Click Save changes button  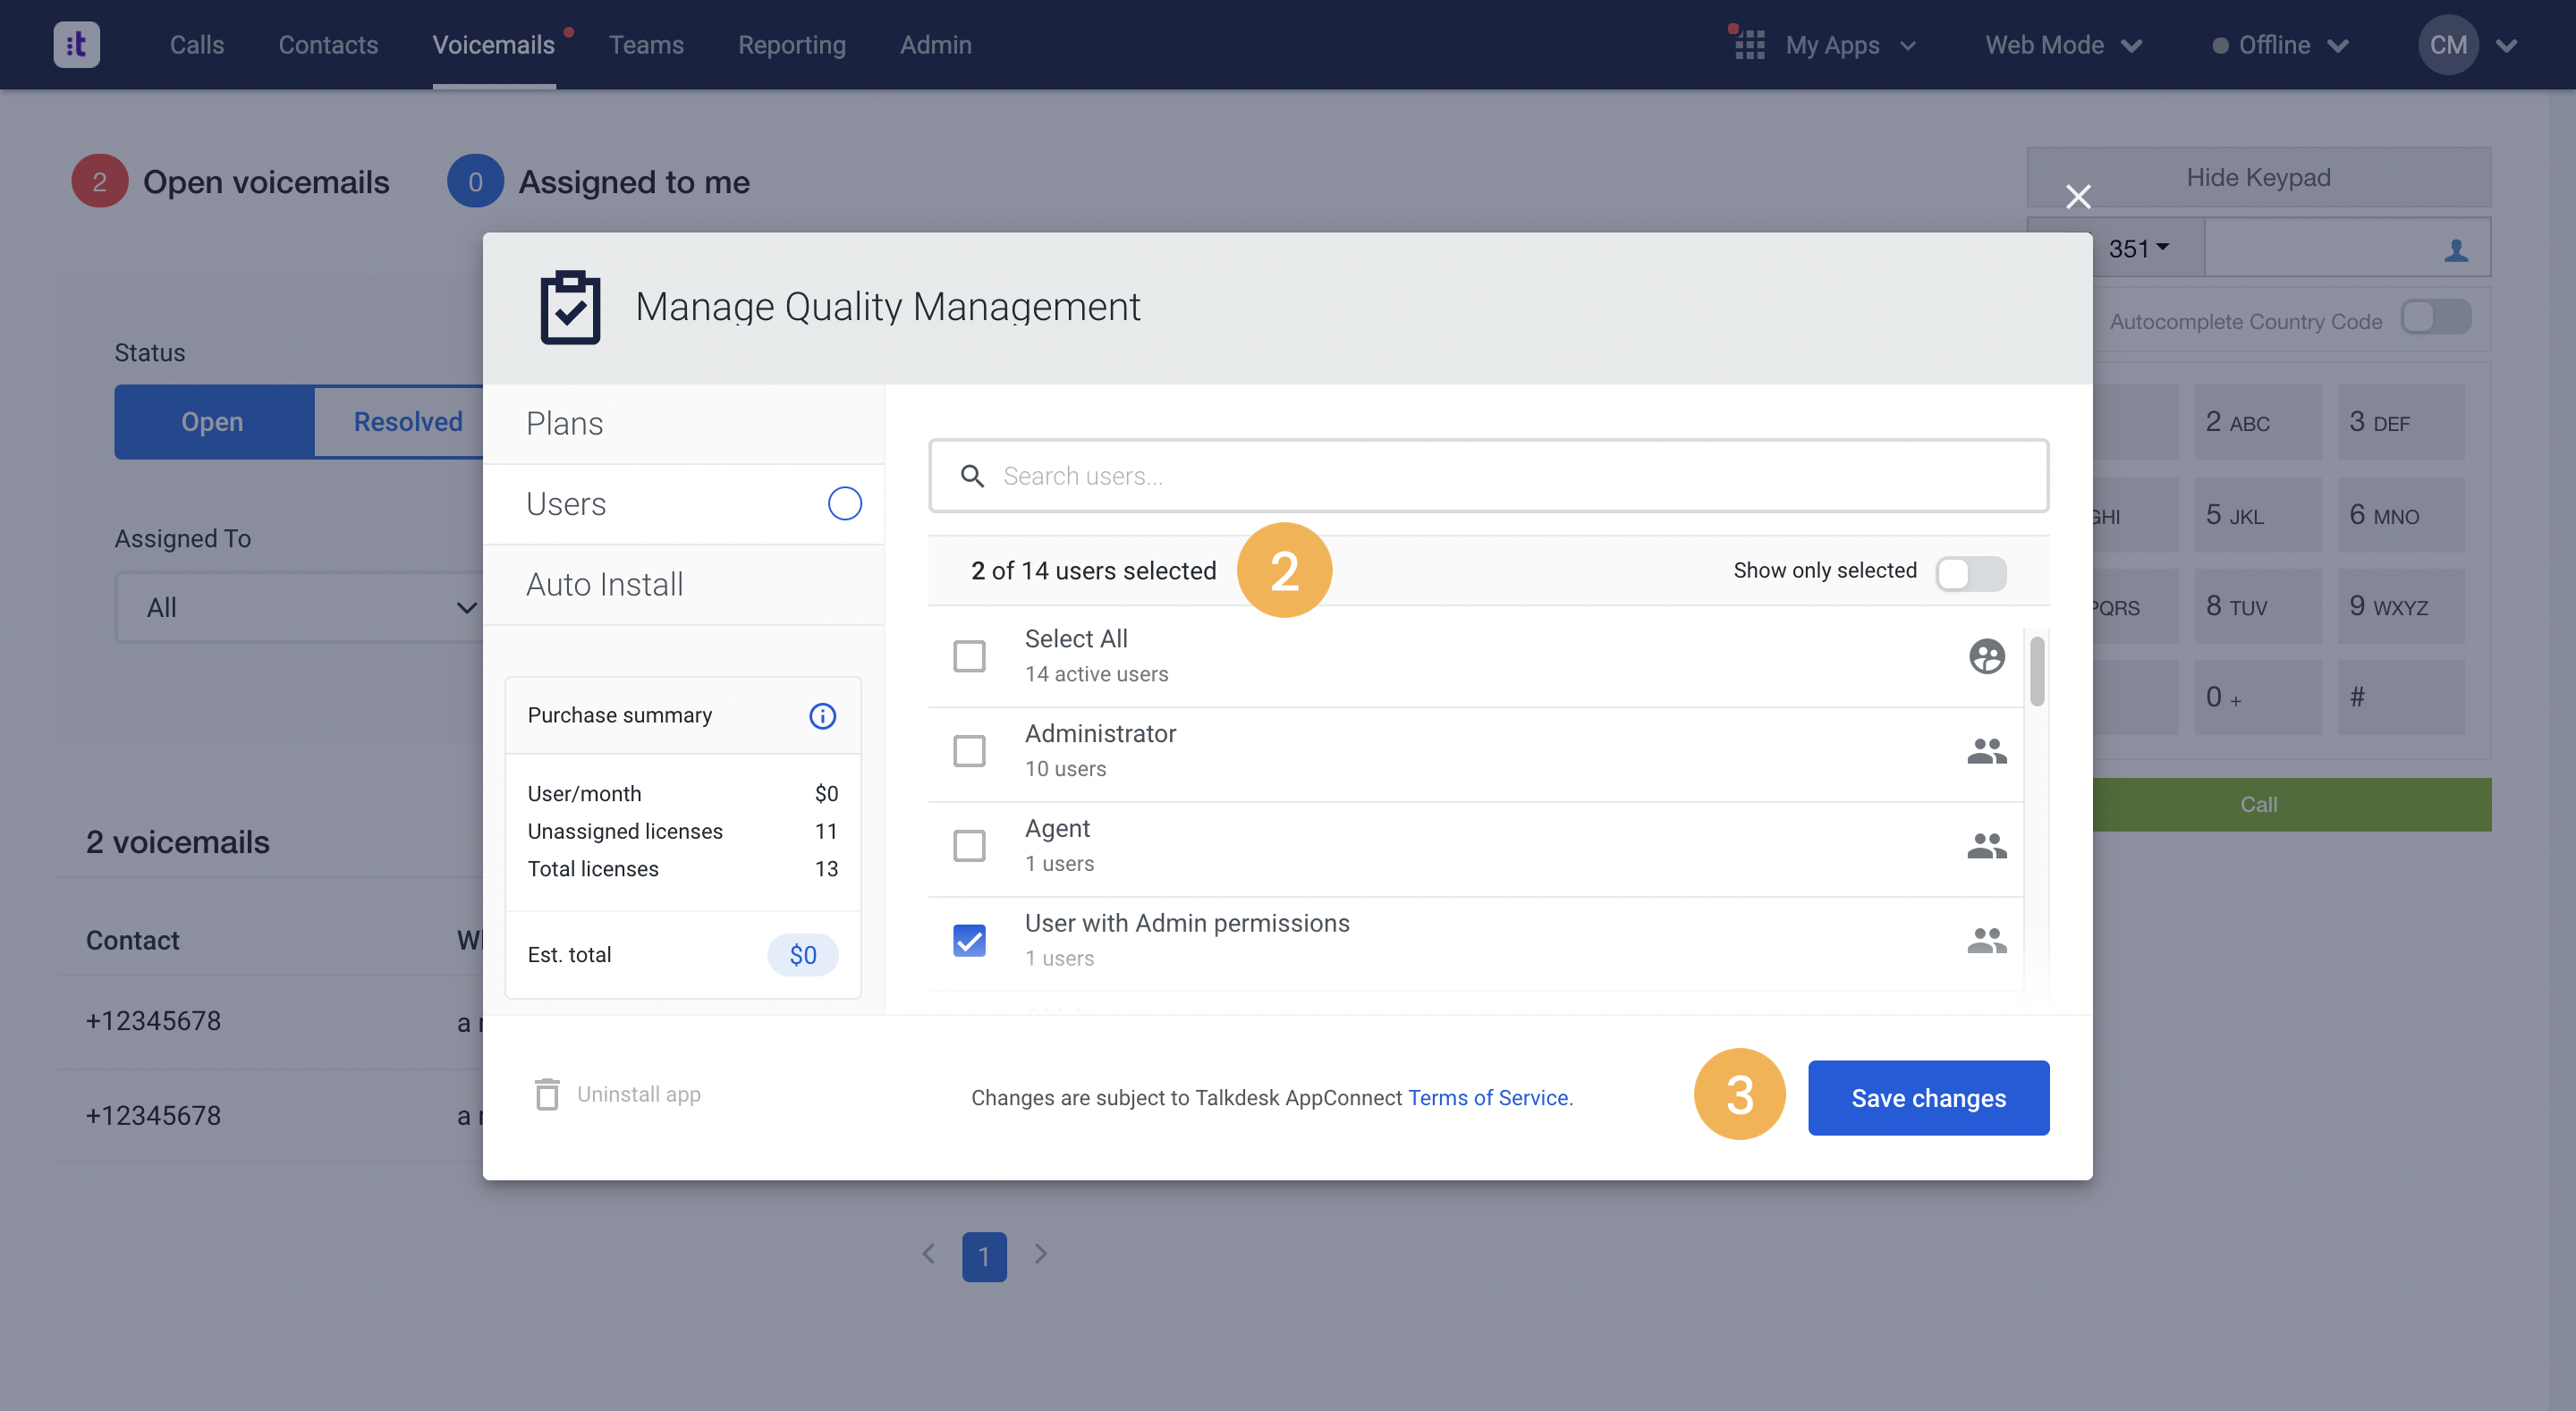[x=1928, y=1098]
